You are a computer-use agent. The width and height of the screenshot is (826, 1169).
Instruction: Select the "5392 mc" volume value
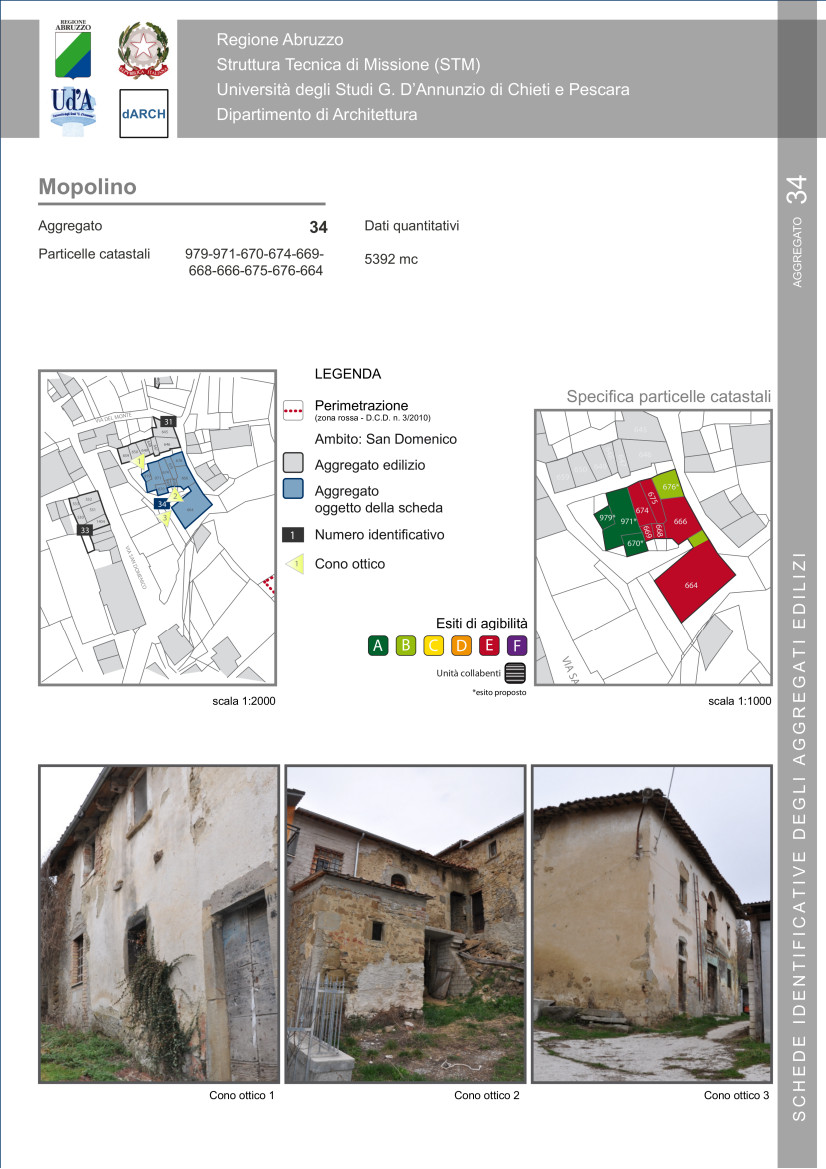click(391, 259)
